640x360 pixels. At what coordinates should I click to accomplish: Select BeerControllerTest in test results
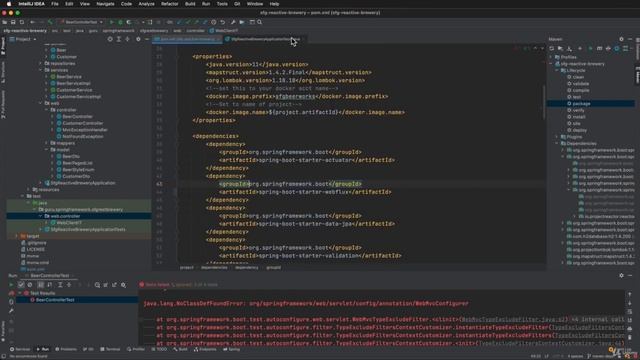(55, 300)
